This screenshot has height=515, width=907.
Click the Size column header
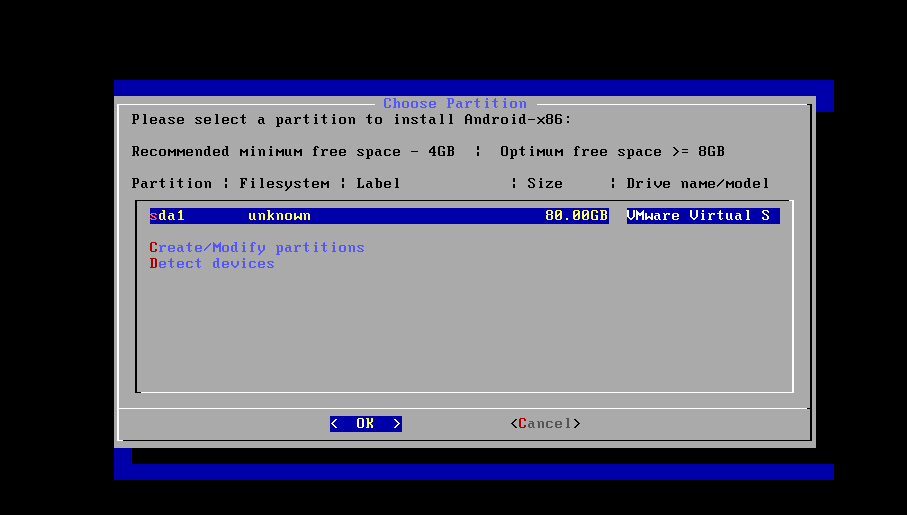[545, 183]
